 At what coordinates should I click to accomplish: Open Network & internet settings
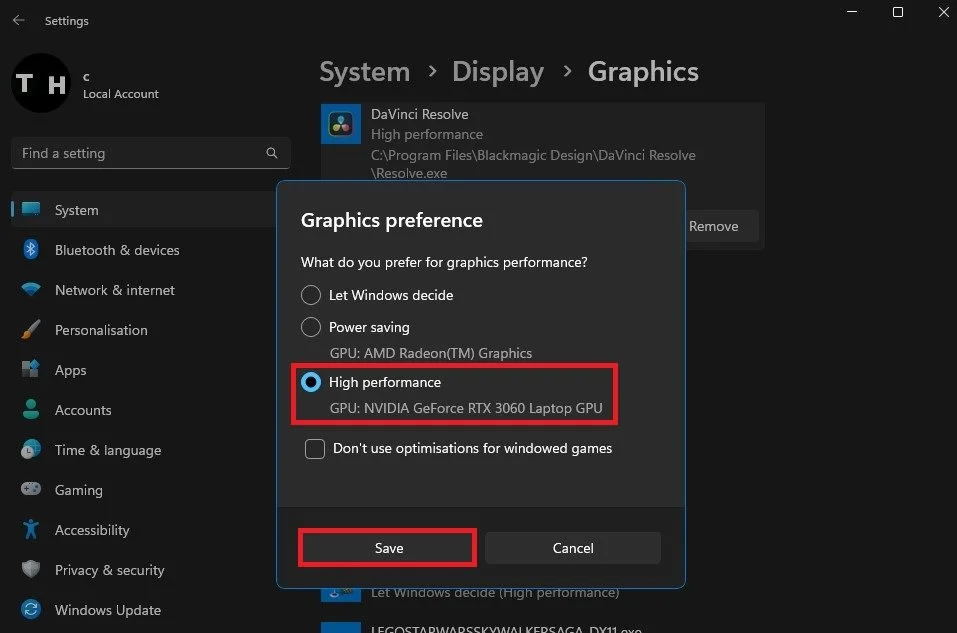point(31,290)
